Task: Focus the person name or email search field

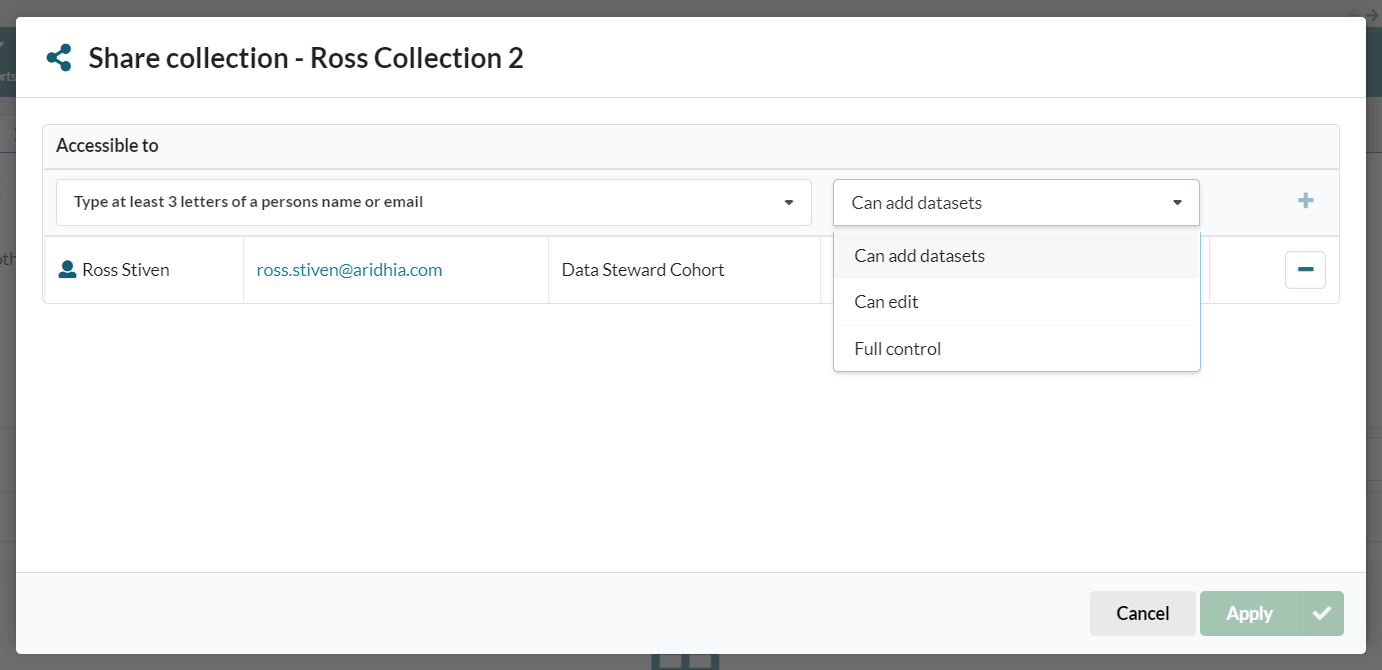Action: coord(420,203)
